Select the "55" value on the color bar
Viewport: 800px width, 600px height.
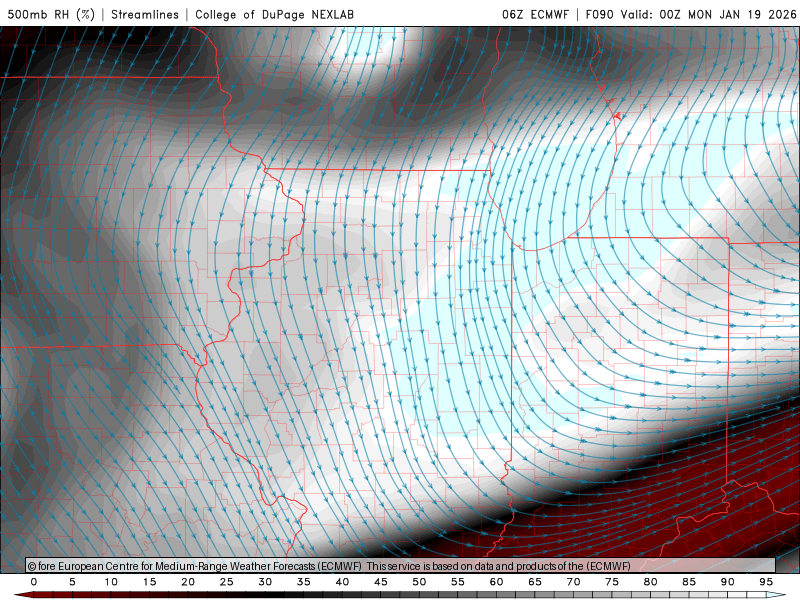tap(458, 582)
